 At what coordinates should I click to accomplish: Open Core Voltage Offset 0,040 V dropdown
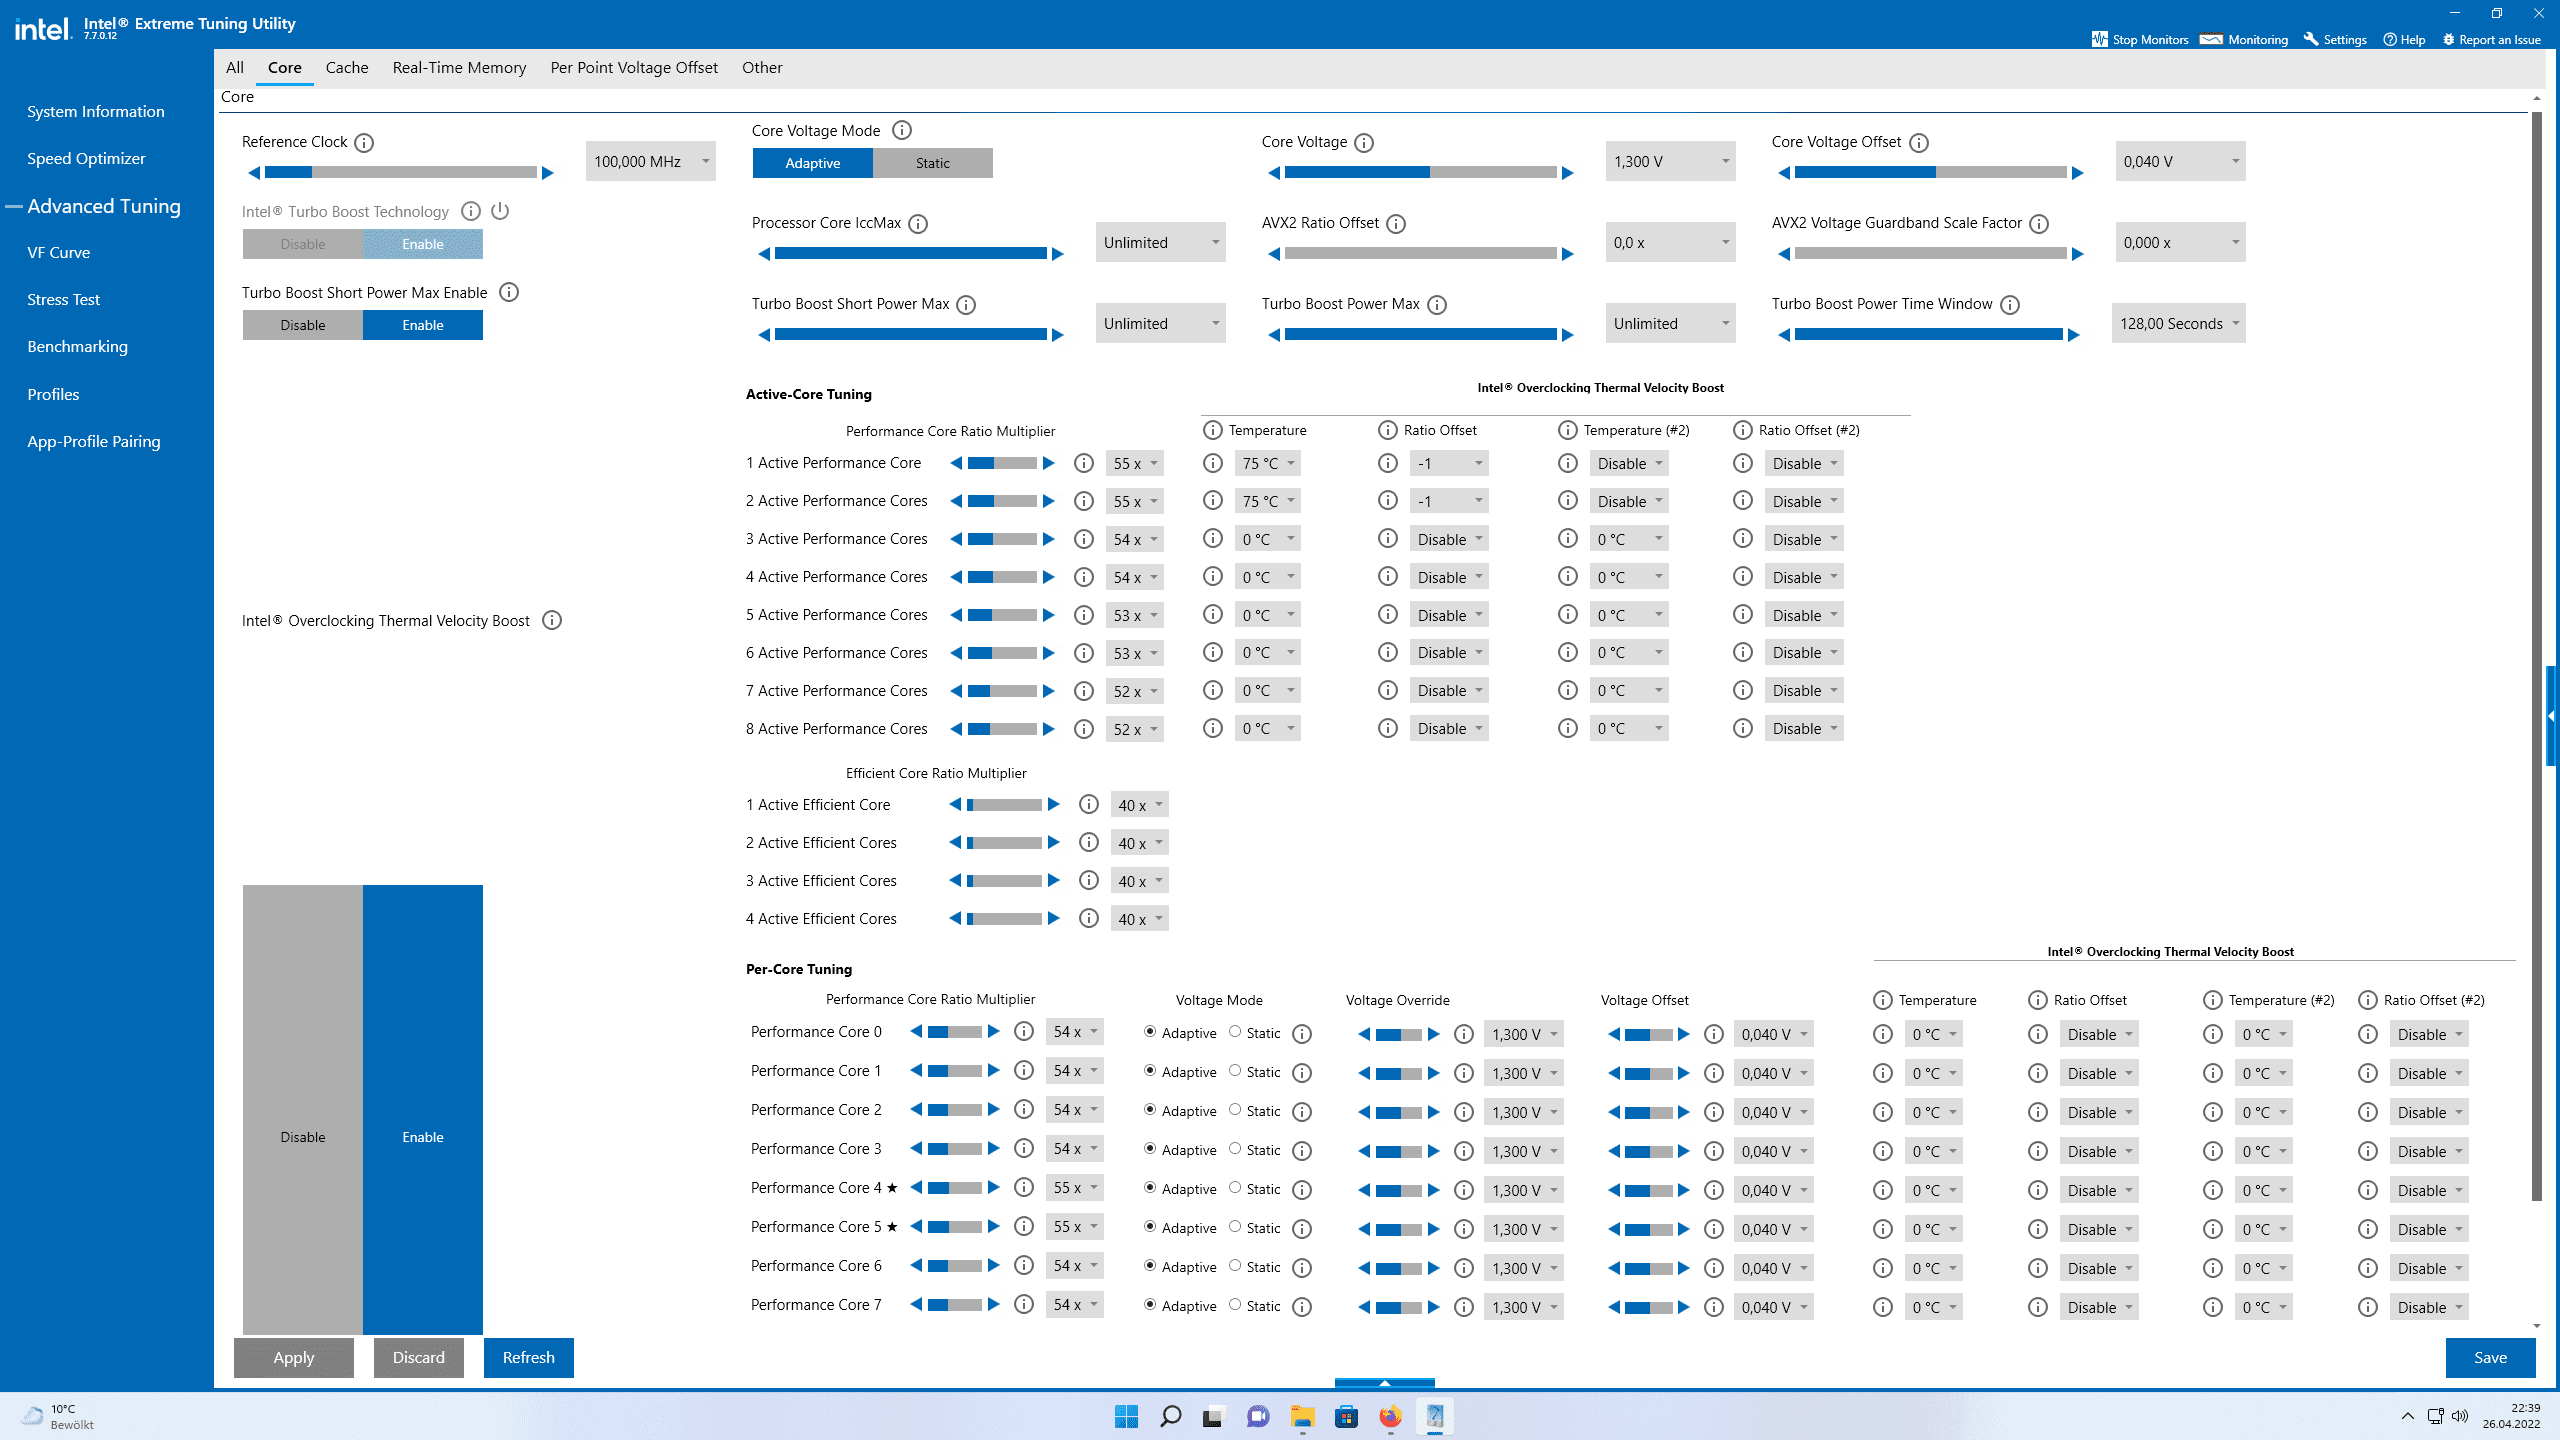coord(2181,161)
